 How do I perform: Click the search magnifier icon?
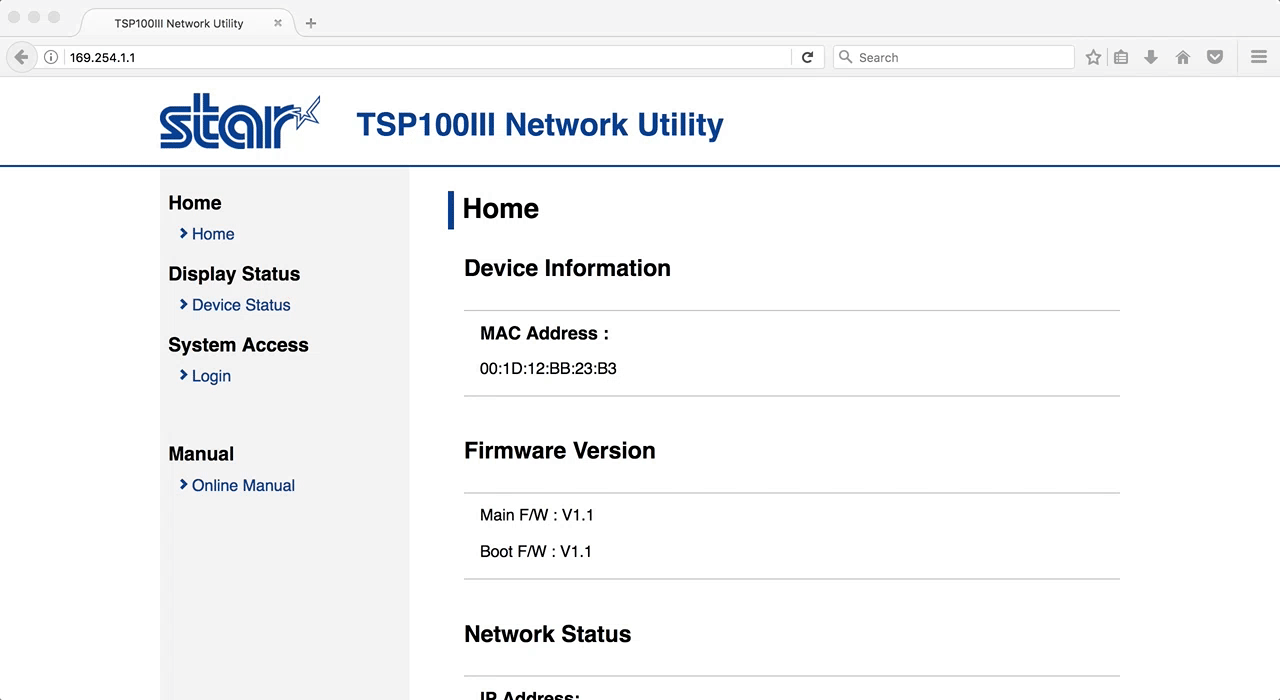pyautogui.click(x=845, y=58)
